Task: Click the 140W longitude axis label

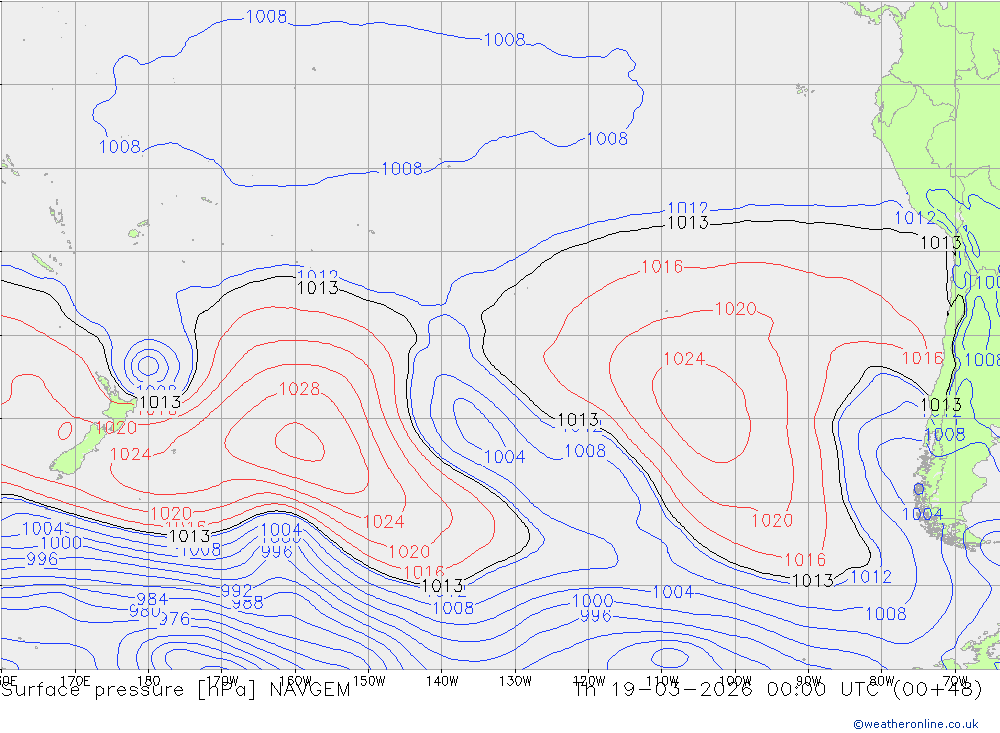Action: coord(442,681)
